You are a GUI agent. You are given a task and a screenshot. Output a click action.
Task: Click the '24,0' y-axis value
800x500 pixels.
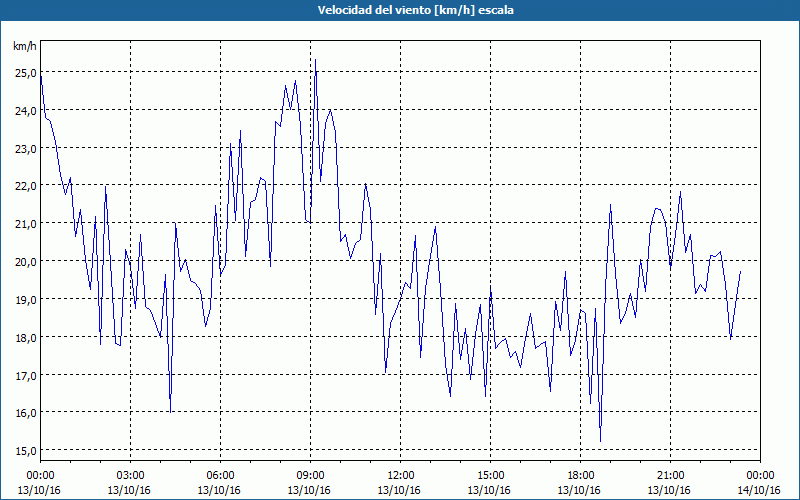click(26, 111)
